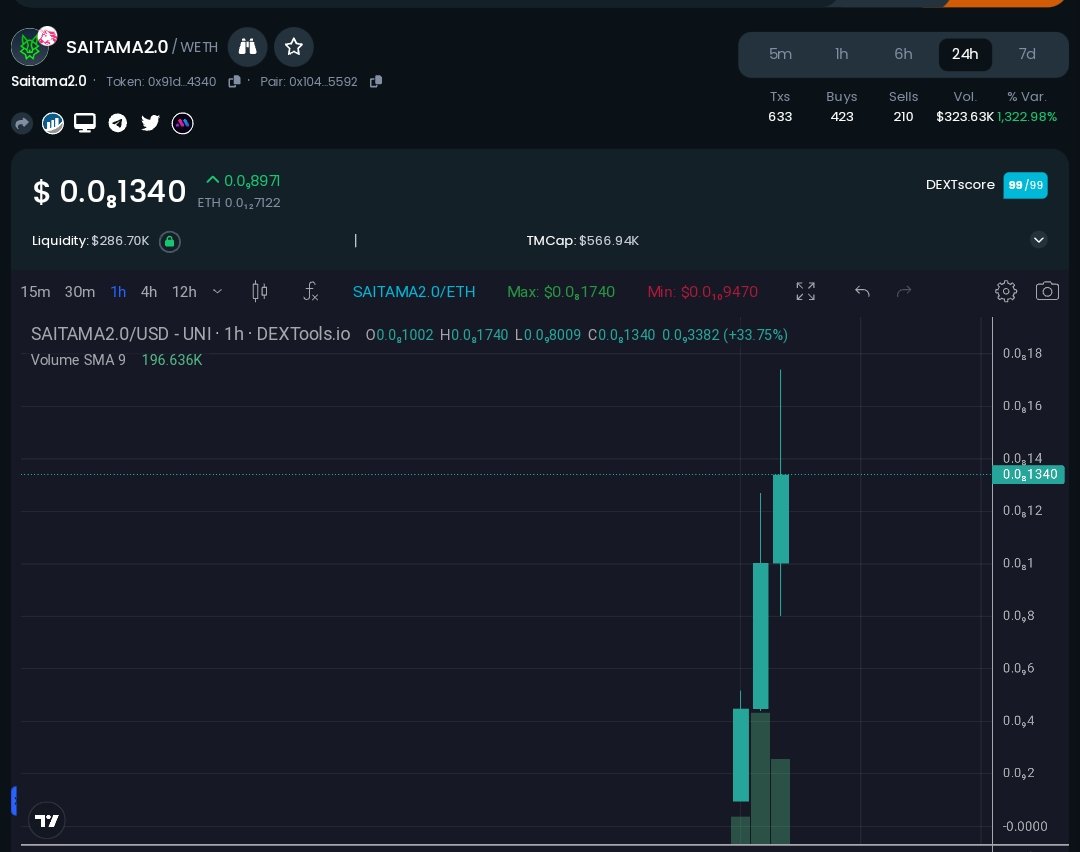Undo the last chart action
The height and width of the screenshot is (852, 1080).
862,291
